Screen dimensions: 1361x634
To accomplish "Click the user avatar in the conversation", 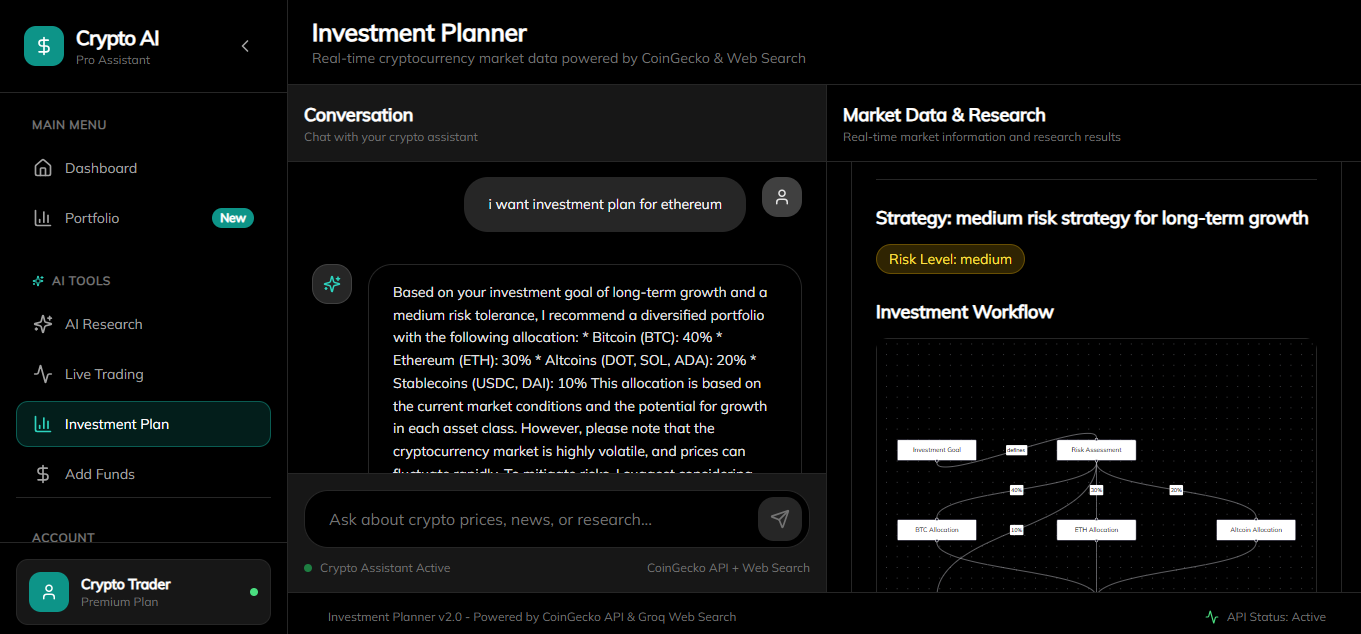I will 782,197.
